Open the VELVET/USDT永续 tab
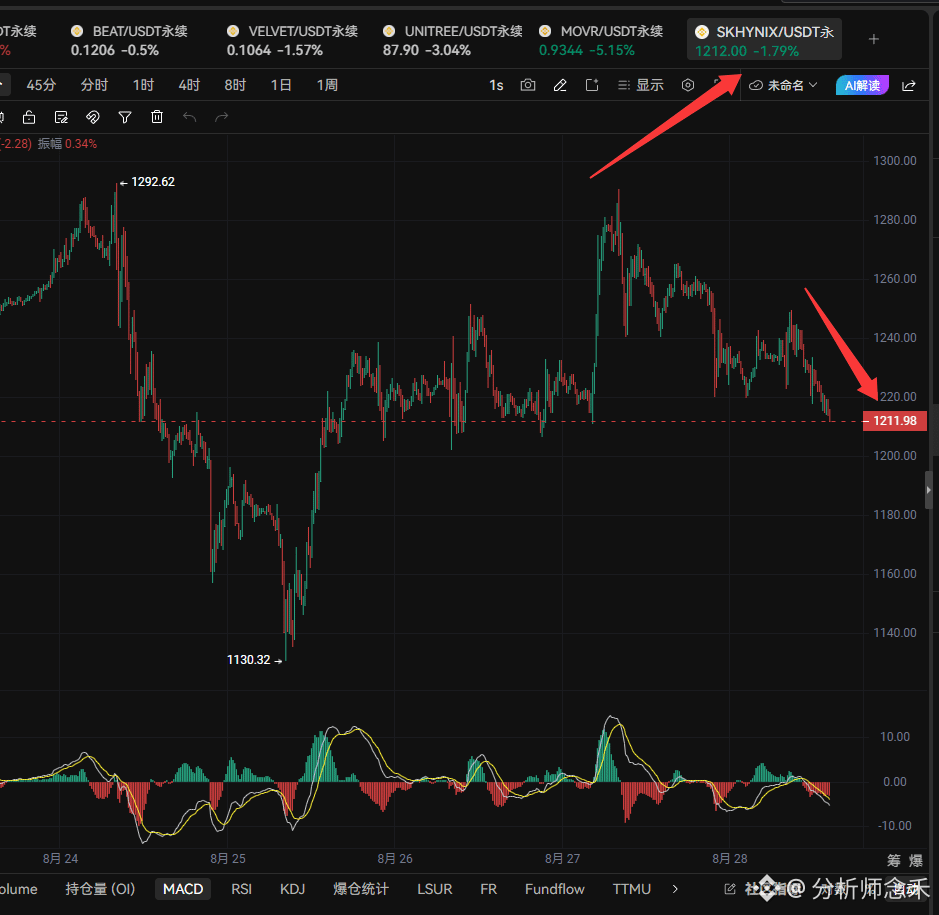The height and width of the screenshot is (915, 939). point(292,40)
